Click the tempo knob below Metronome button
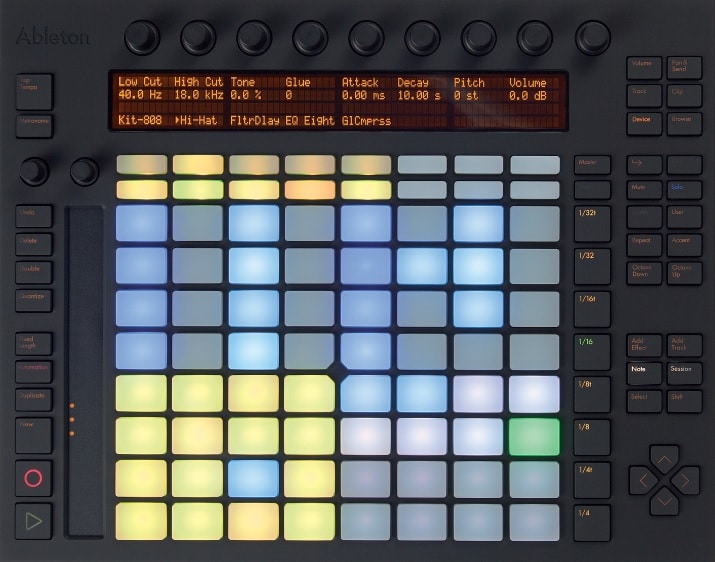715x562 pixels. click(x=34, y=171)
